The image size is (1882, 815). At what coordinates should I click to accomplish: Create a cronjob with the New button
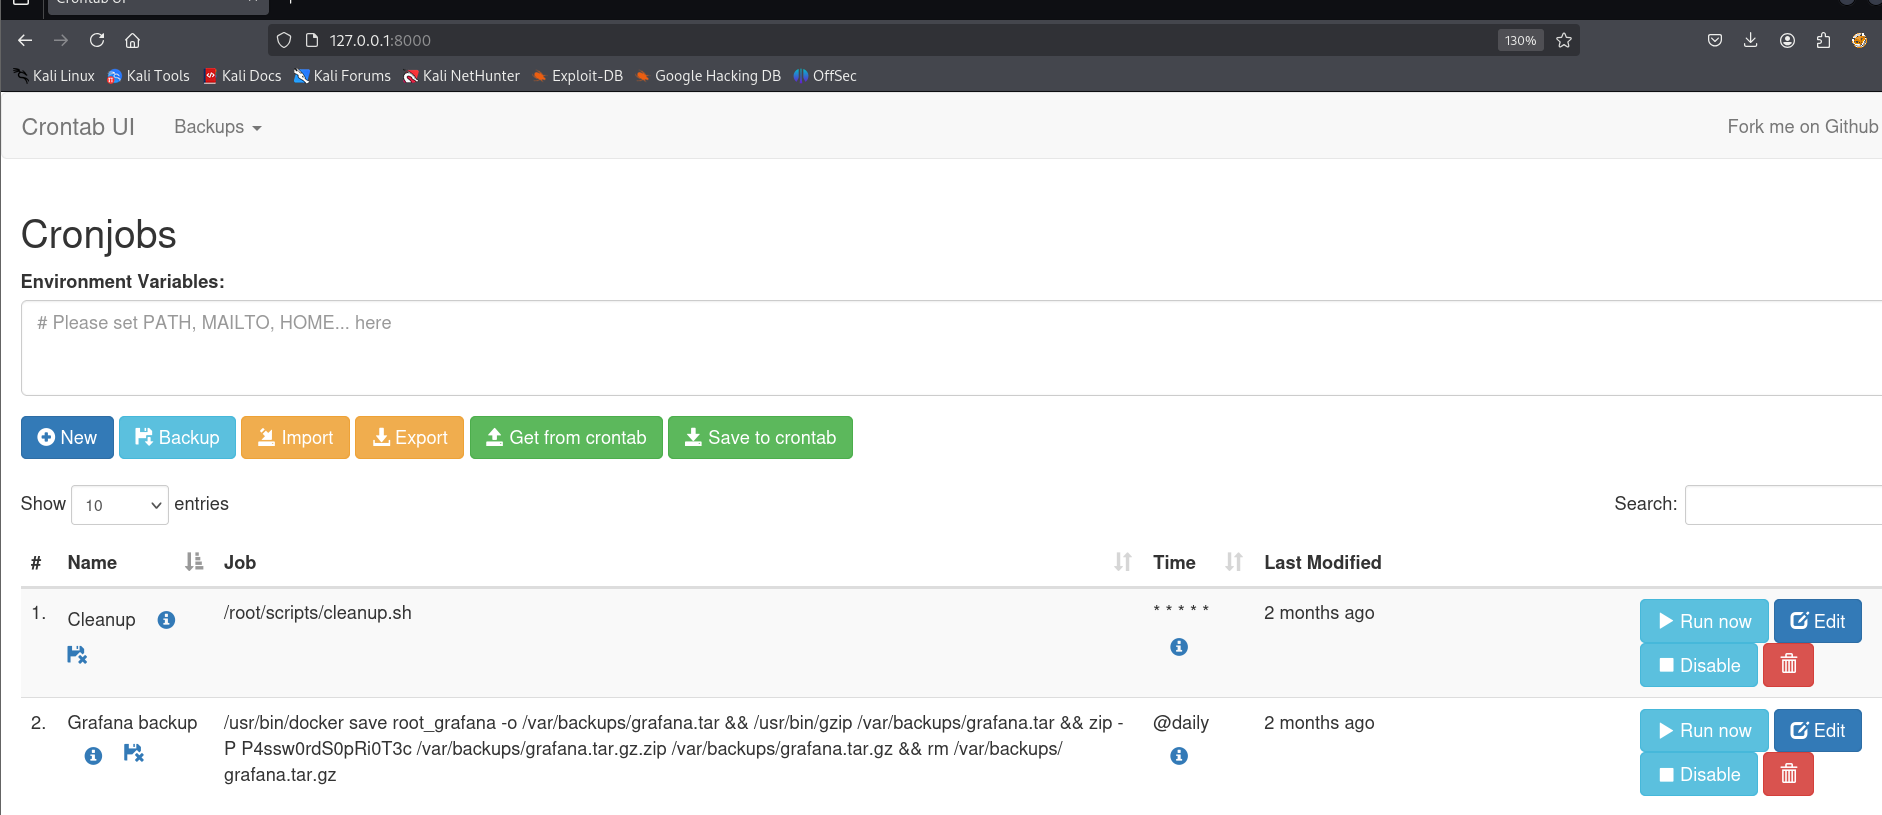click(x=67, y=438)
